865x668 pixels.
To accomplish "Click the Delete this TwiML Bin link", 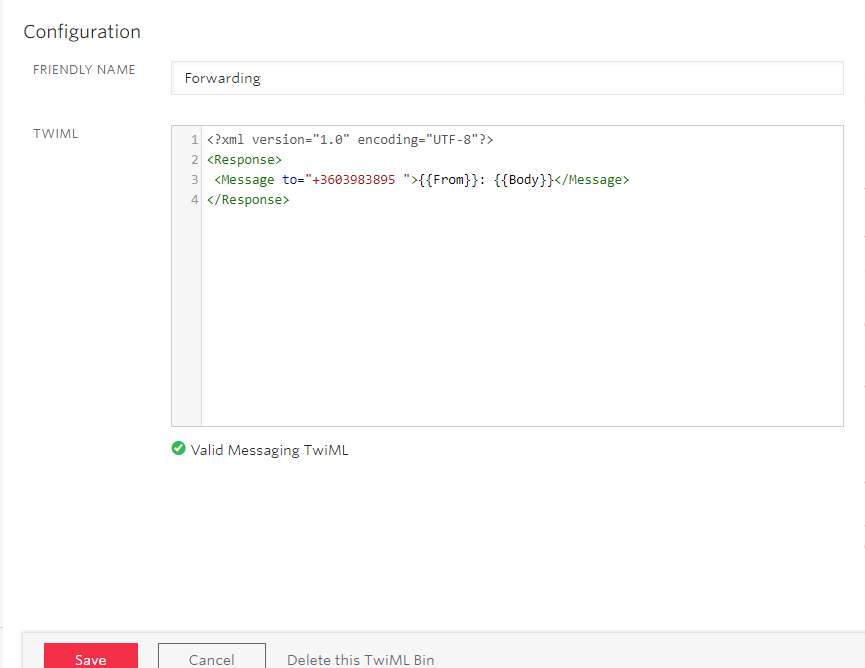I will coord(360,659).
